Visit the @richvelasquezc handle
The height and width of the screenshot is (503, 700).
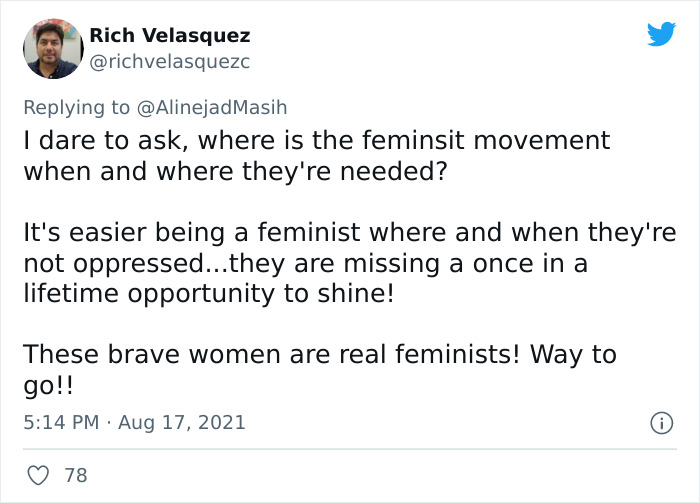pyautogui.click(x=169, y=61)
